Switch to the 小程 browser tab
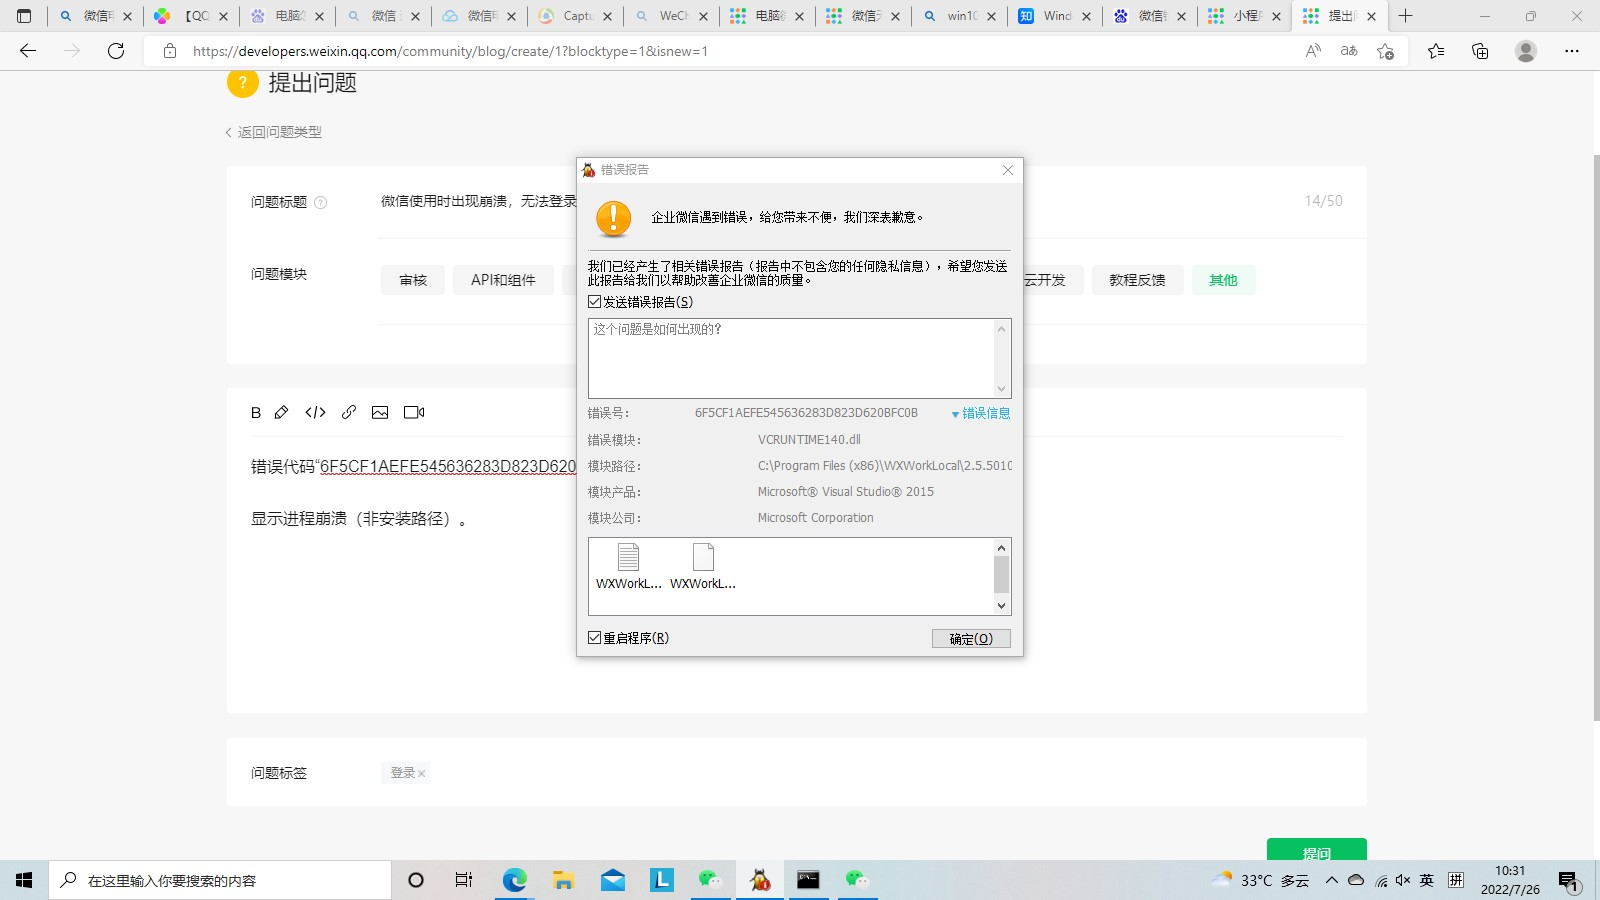Image resolution: width=1600 pixels, height=900 pixels. coord(1245,16)
